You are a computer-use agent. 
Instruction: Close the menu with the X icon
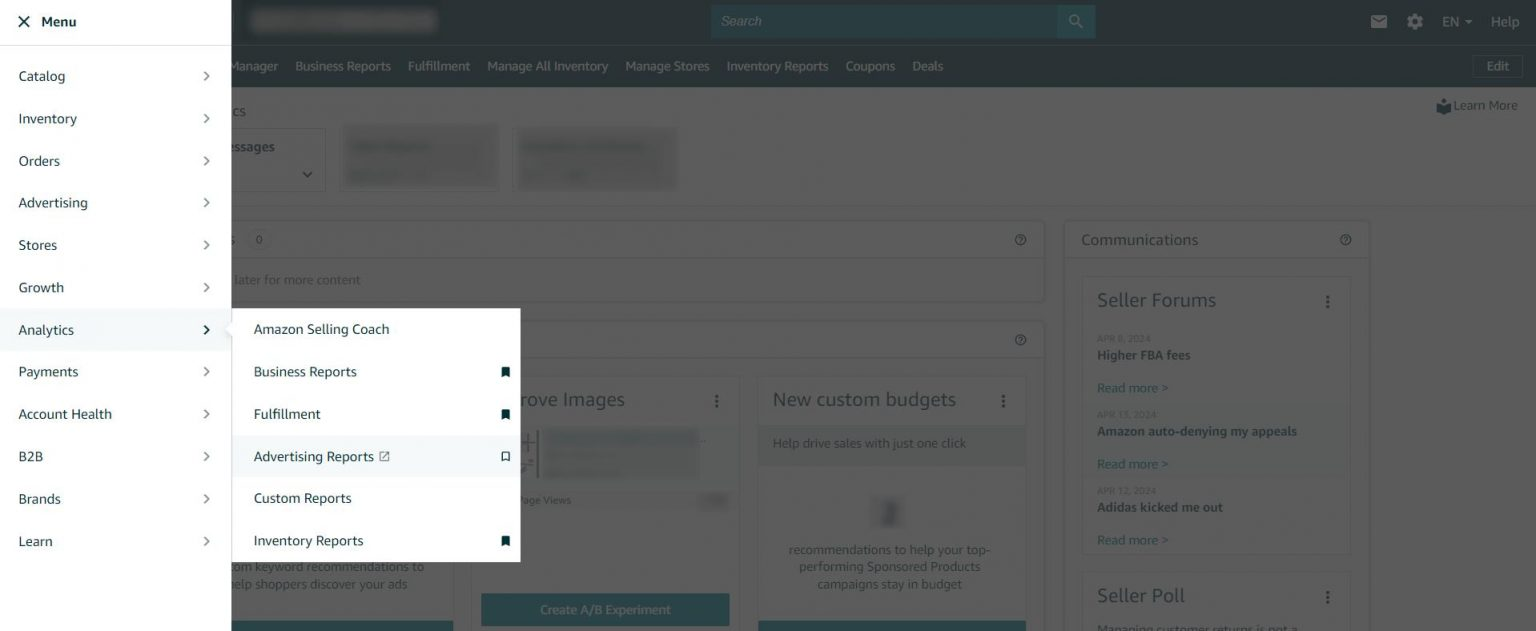point(24,22)
